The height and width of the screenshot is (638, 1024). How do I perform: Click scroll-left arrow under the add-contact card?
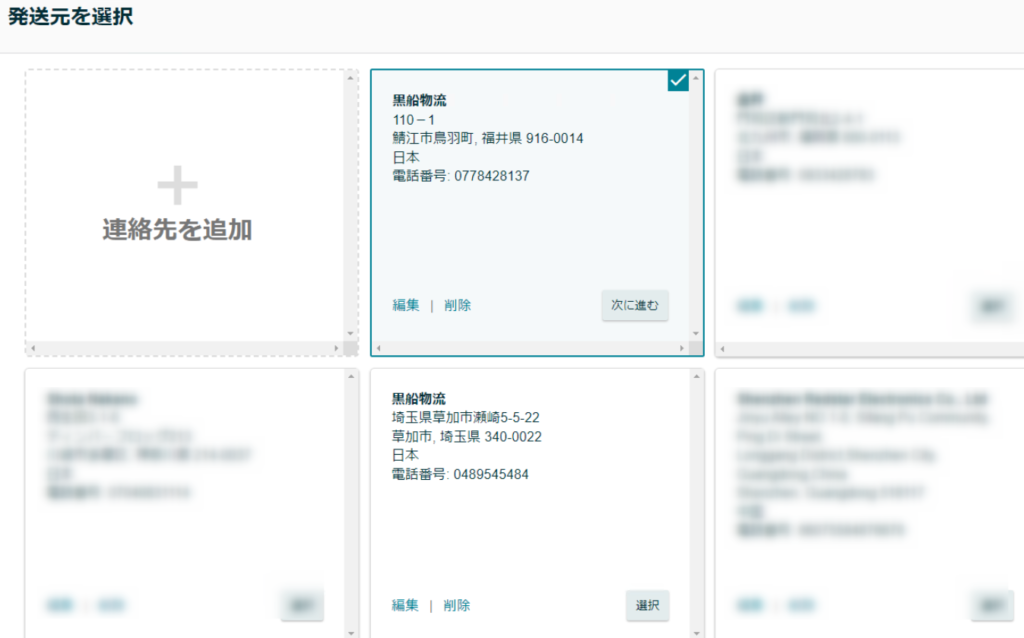coord(32,348)
